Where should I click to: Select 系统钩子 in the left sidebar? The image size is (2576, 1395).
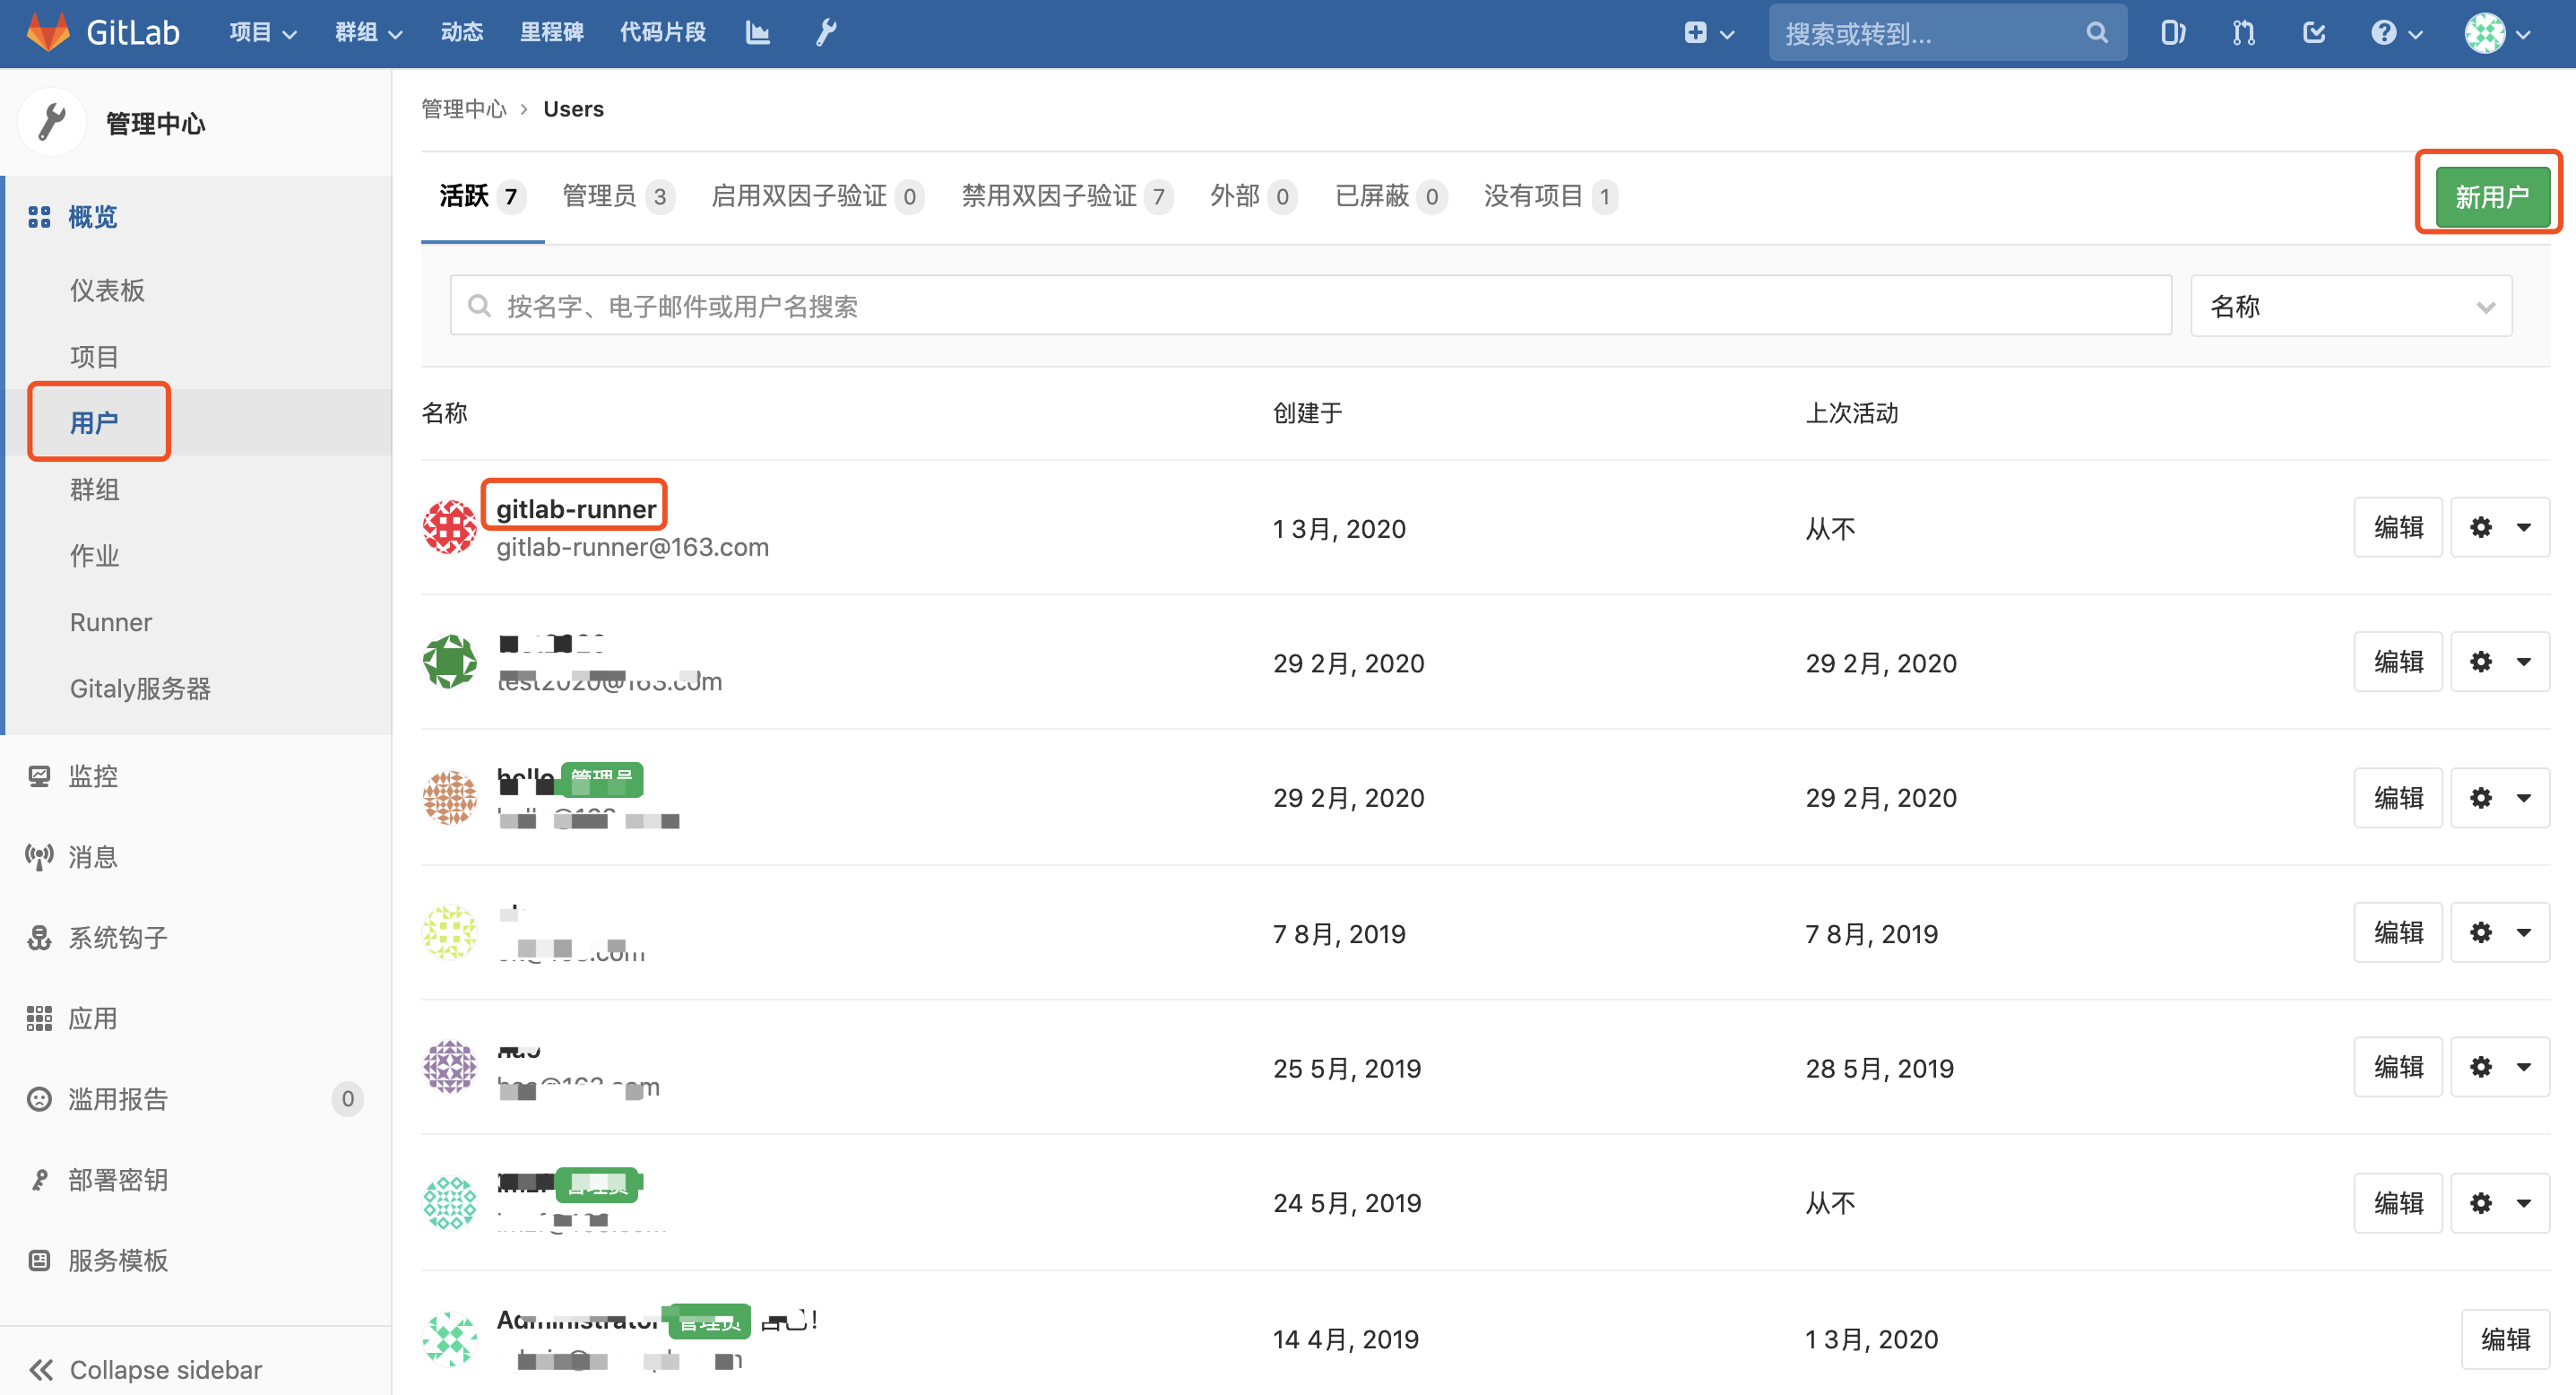pyautogui.click(x=116, y=937)
